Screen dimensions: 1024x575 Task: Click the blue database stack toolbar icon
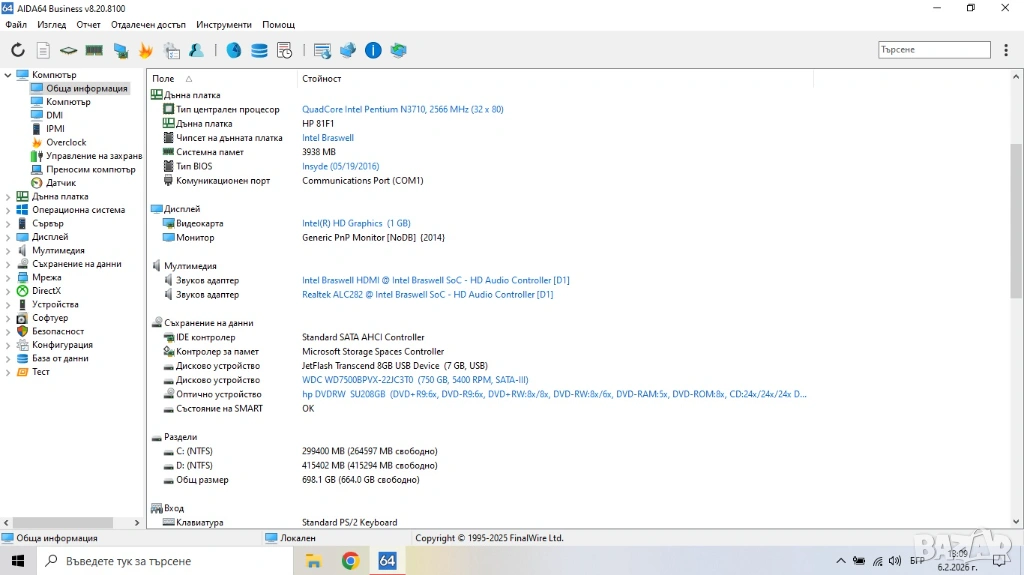pos(259,50)
